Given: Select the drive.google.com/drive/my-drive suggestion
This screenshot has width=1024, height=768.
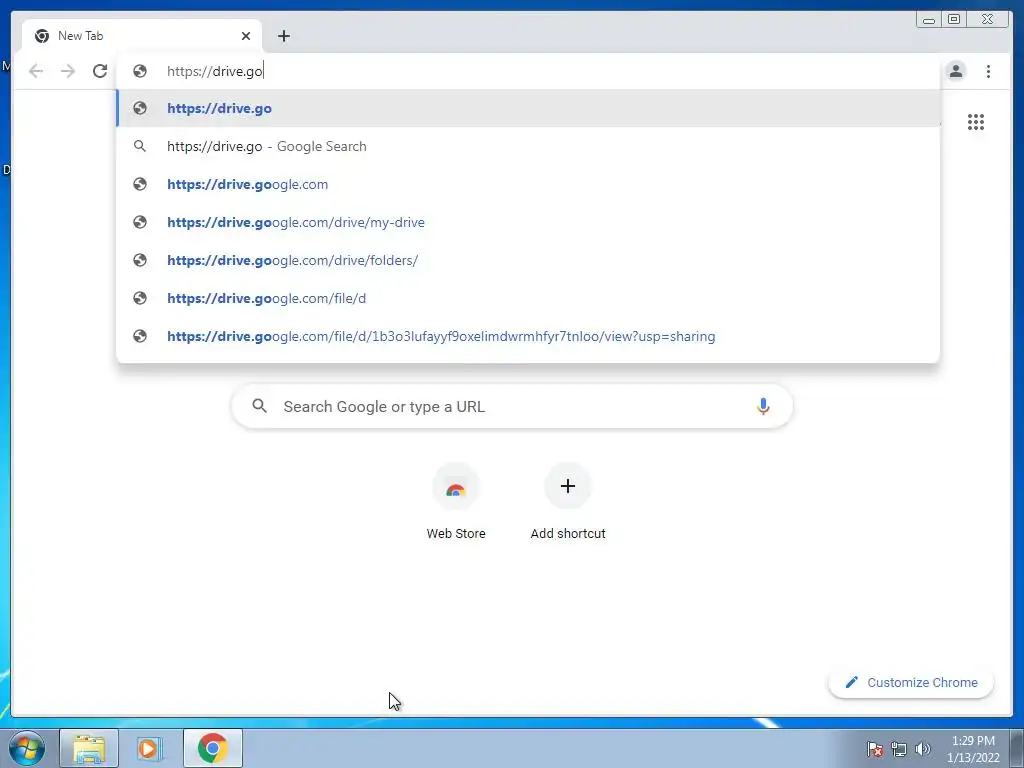Looking at the screenshot, I should pos(528,222).
